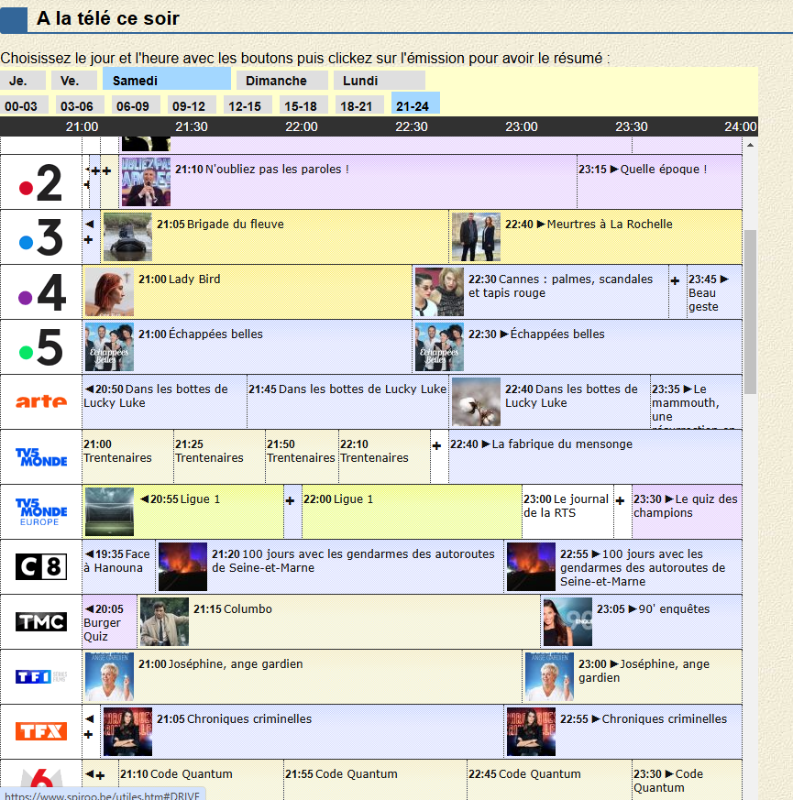Click the France 2 channel logo
The height and width of the screenshot is (800, 793).
[x=41, y=183]
